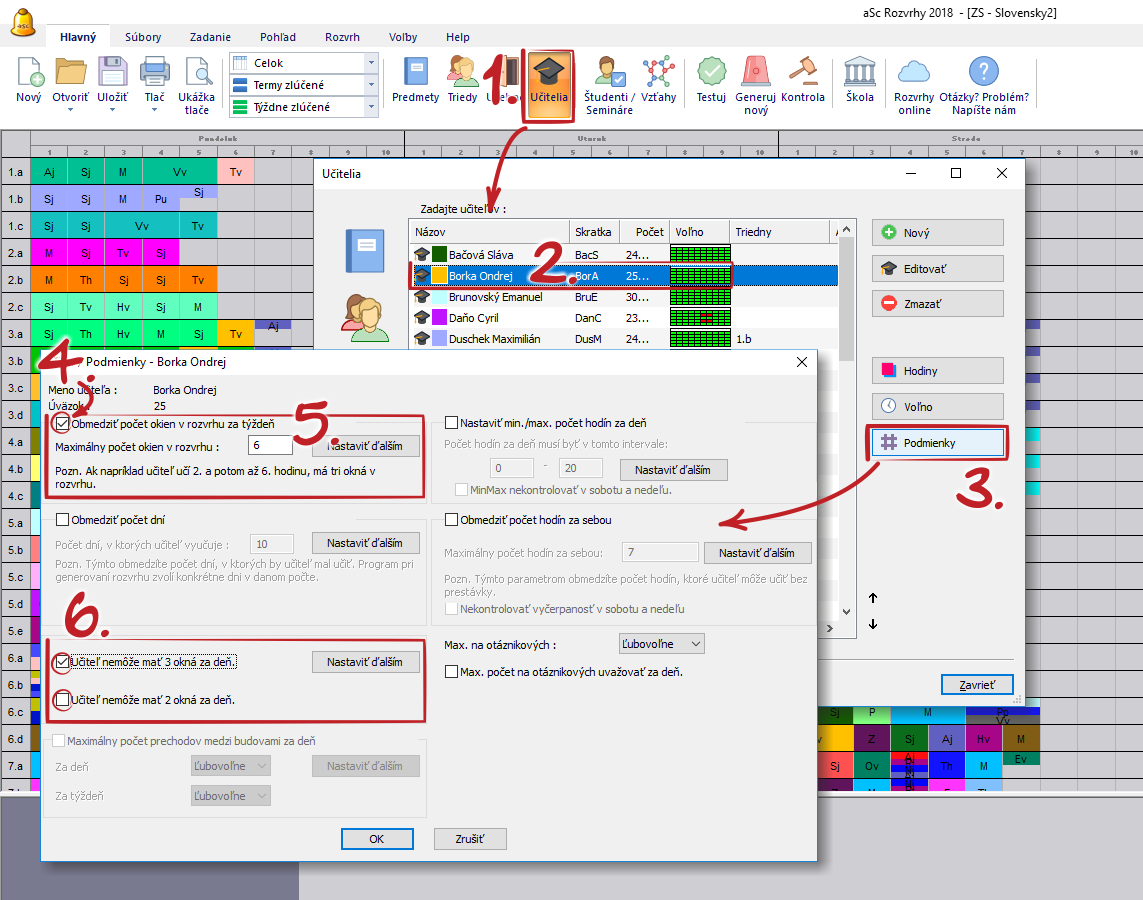Screen dimensions: 1143x900
Task: Click the maximum okien input field
Action: coord(270,446)
